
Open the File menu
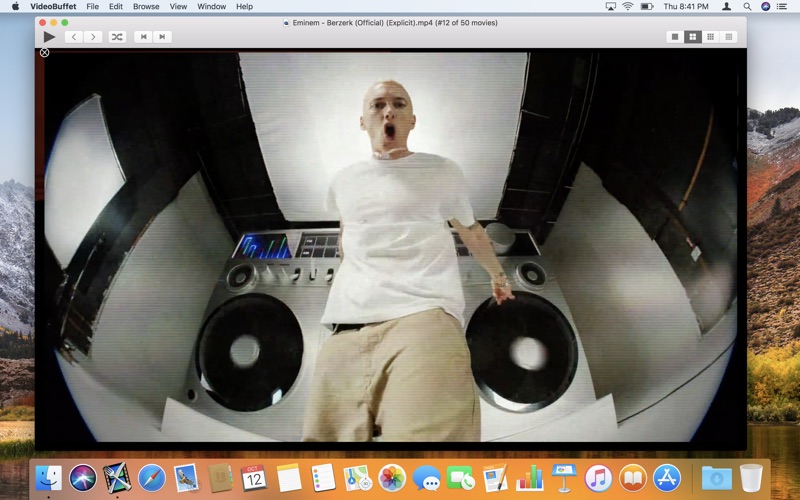(92, 7)
